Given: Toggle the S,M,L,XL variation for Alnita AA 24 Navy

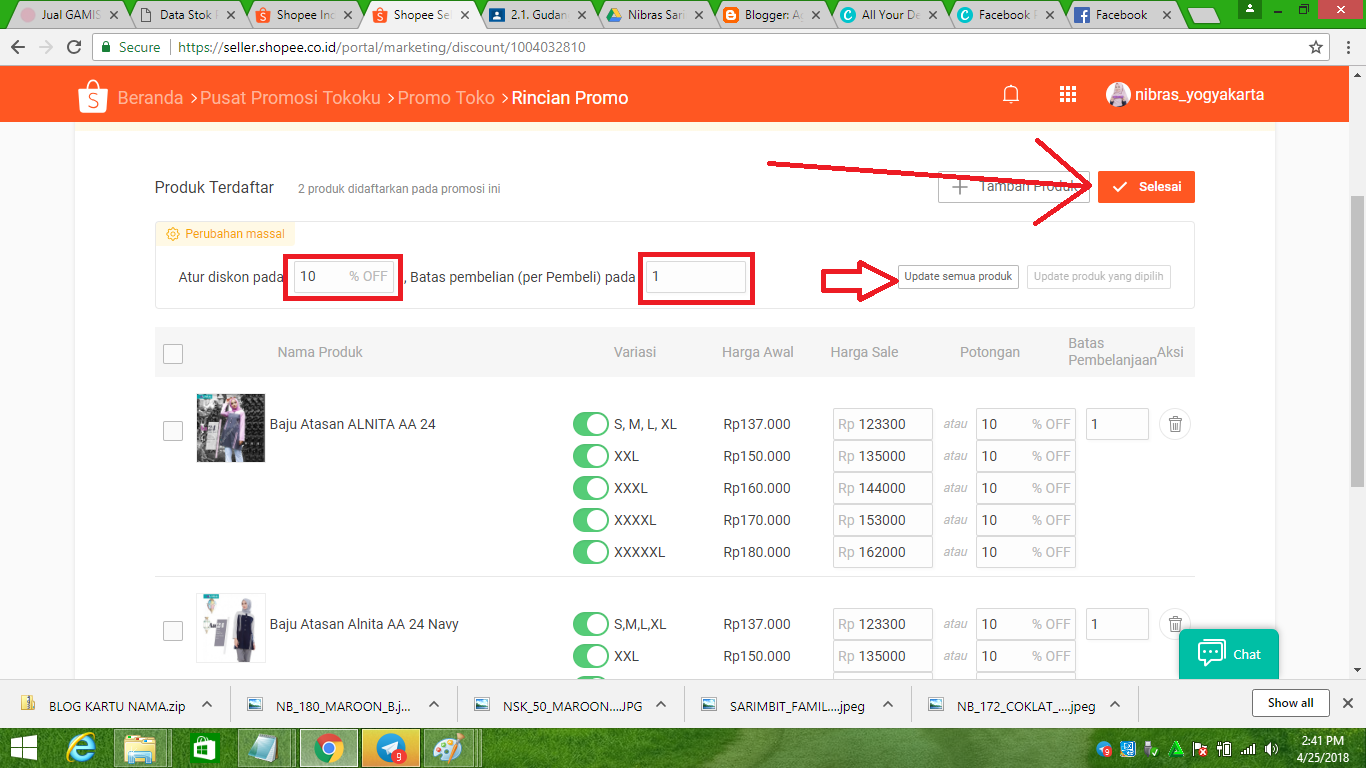Looking at the screenshot, I should [591, 624].
